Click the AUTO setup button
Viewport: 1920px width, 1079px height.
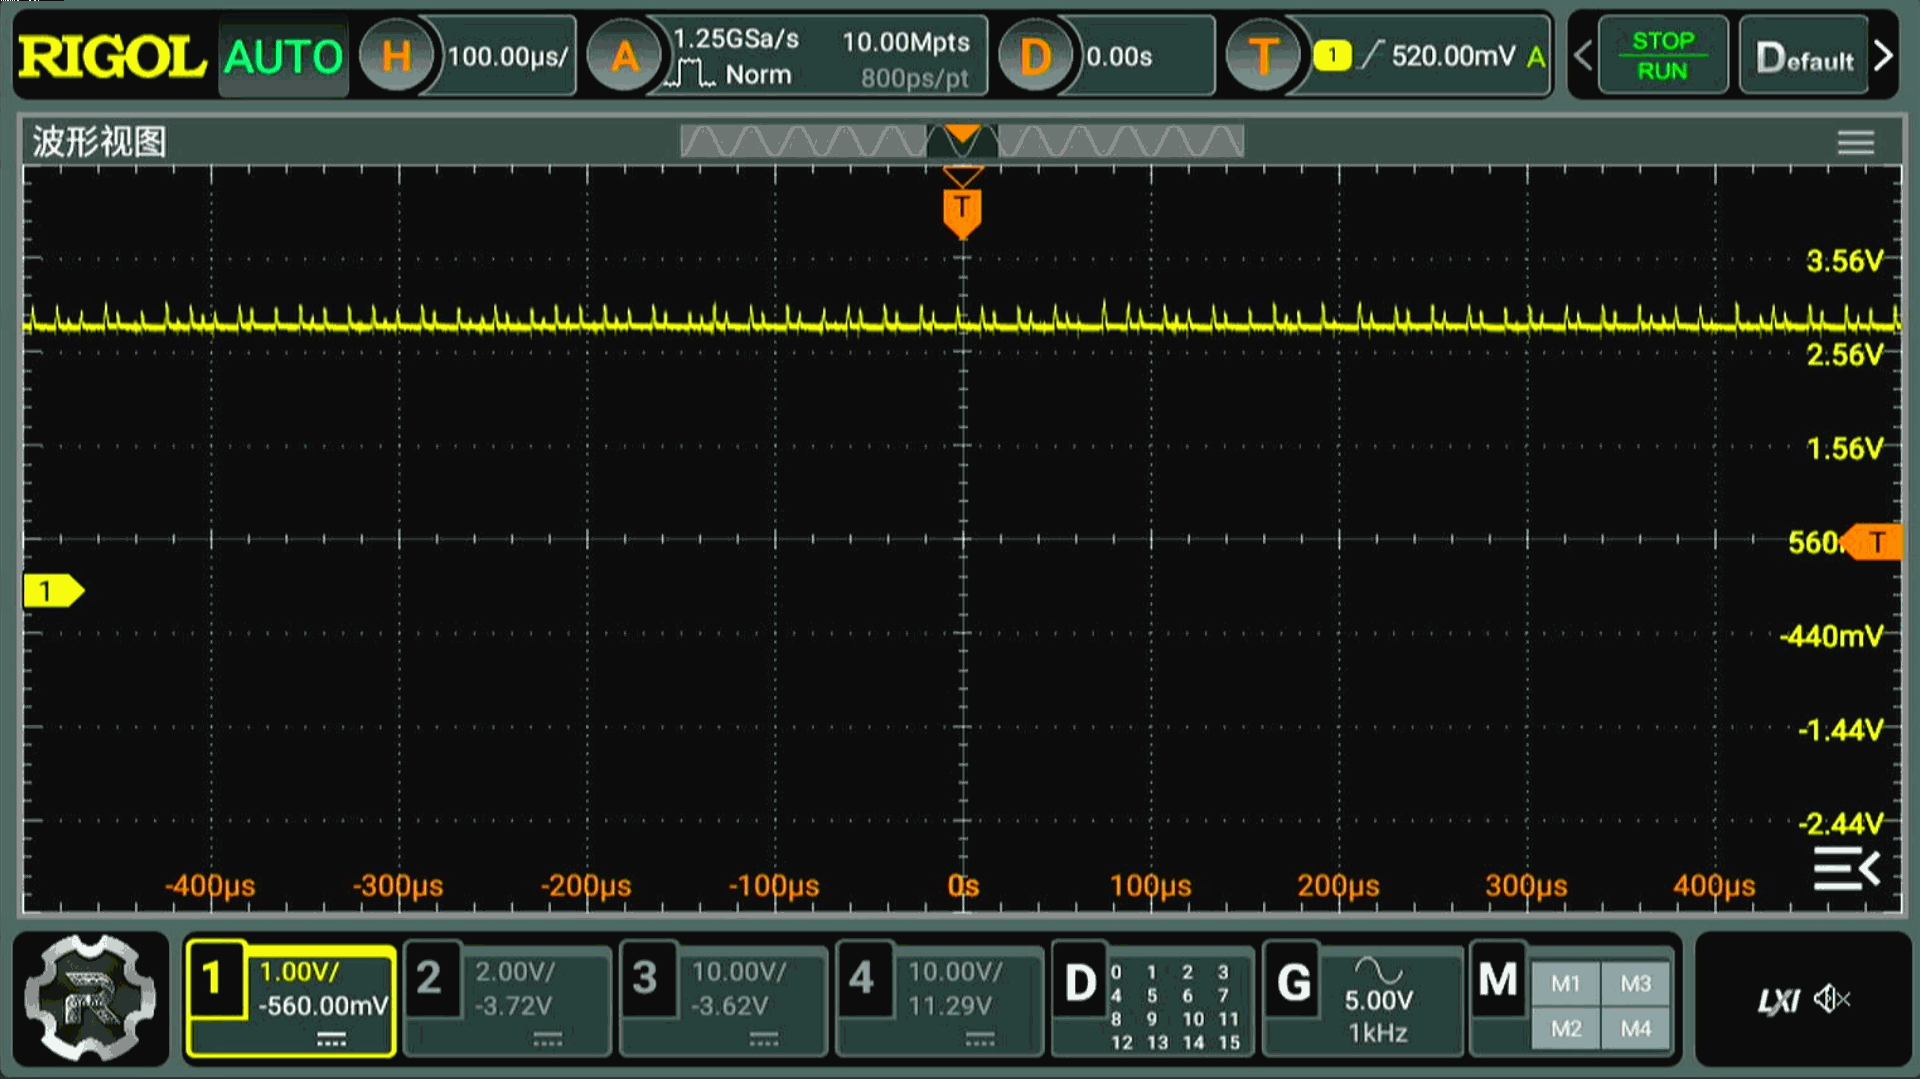284,57
